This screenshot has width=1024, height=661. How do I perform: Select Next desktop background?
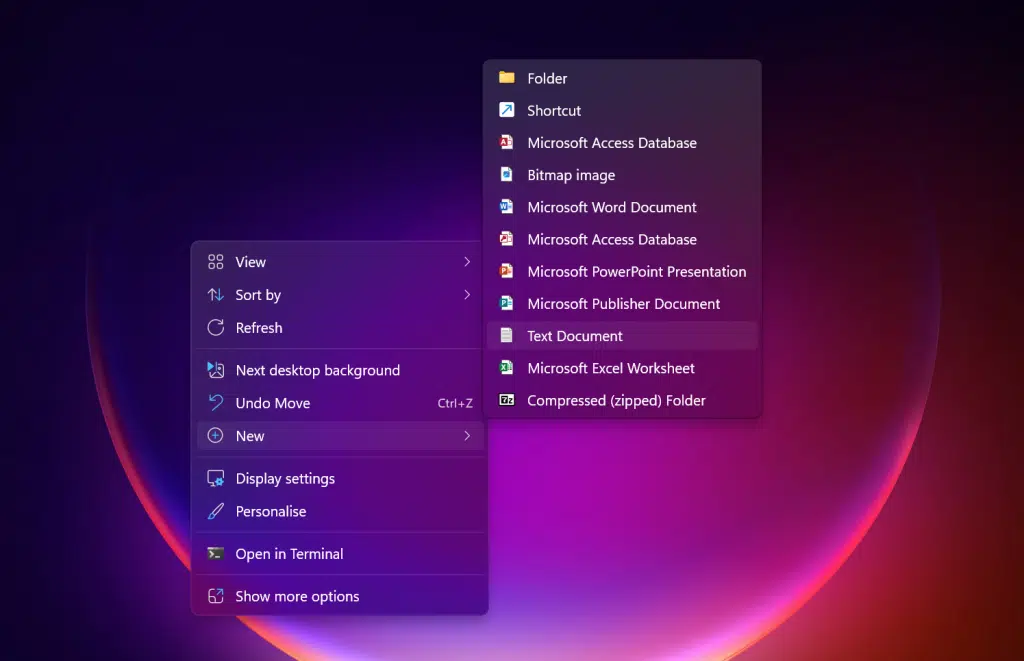tap(317, 370)
